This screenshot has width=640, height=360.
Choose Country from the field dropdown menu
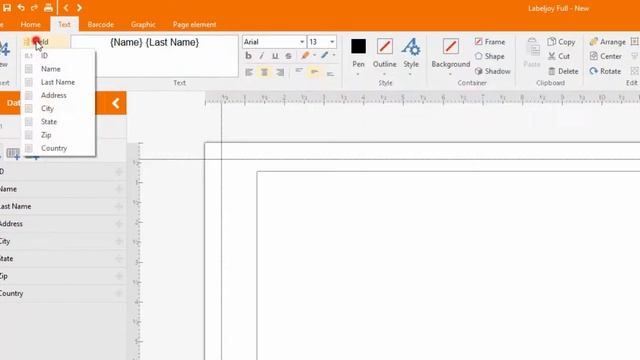(58, 148)
